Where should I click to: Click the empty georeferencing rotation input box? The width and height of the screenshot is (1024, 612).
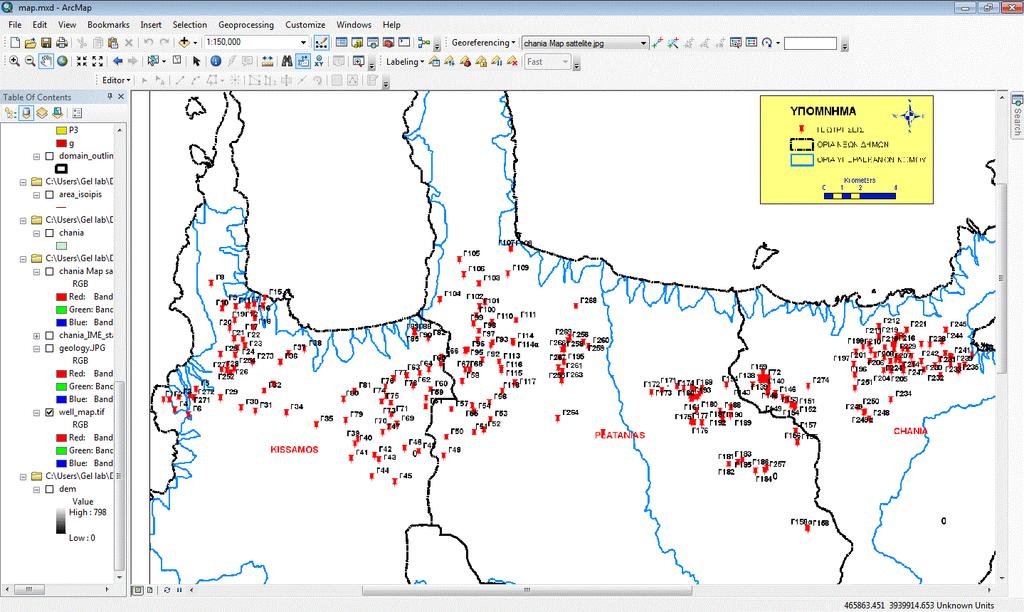click(810, 43)
